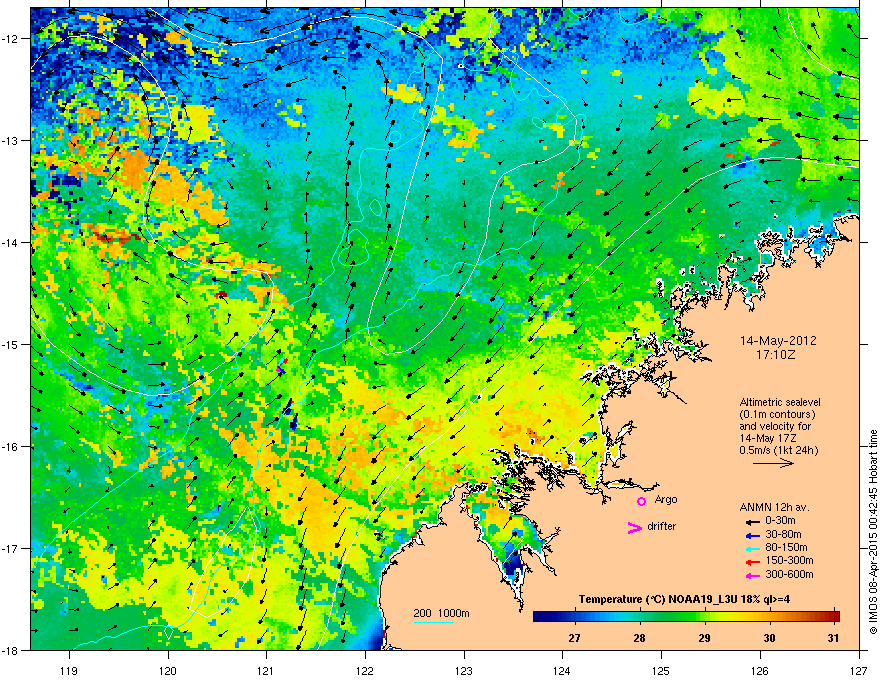Click the latitude axis label -17
The image size is (880, 680).
pyautogui.click(x=11, y=549)
